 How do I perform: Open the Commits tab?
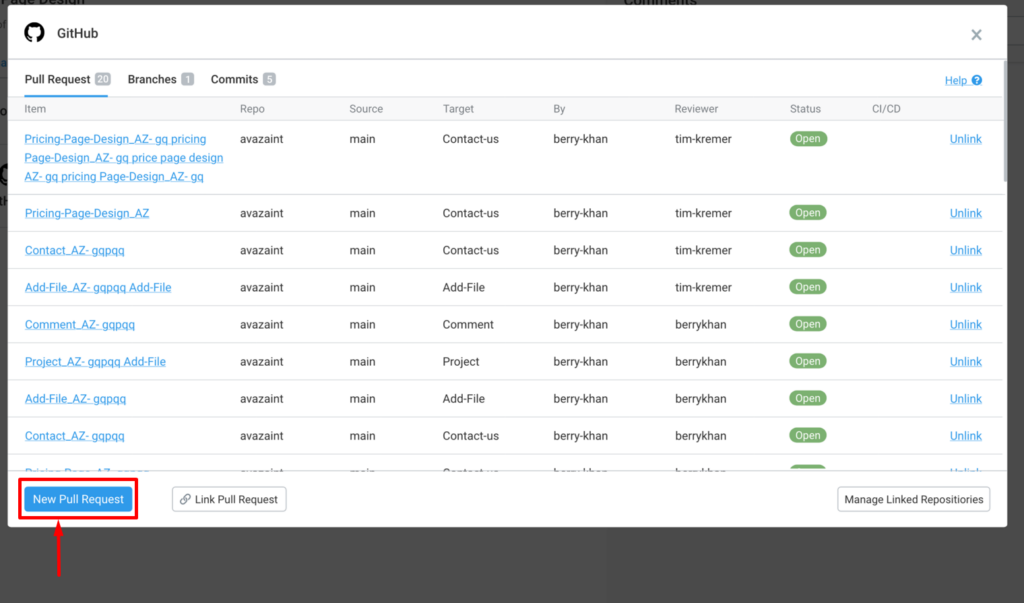coord(243,79)
